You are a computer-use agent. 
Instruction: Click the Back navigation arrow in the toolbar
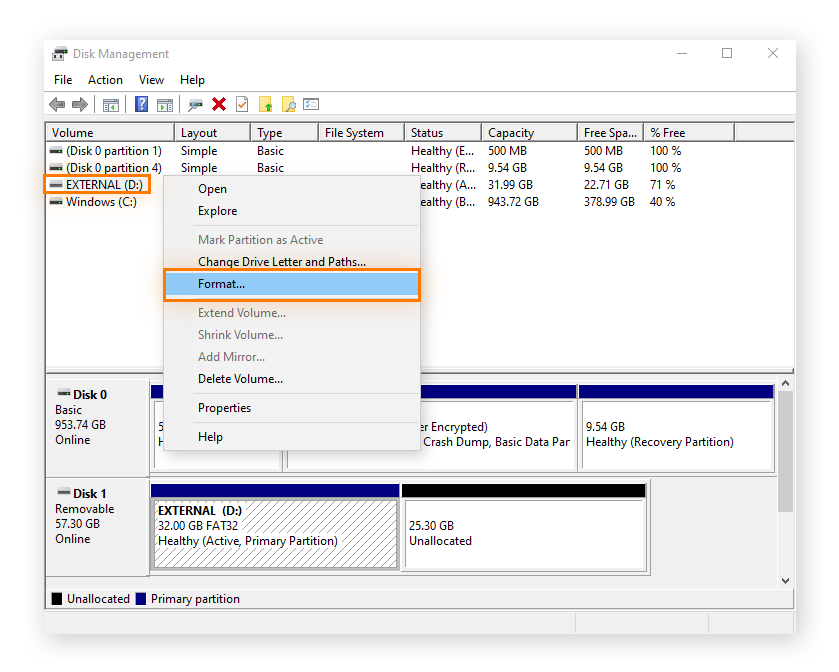[x=56, y=104]
